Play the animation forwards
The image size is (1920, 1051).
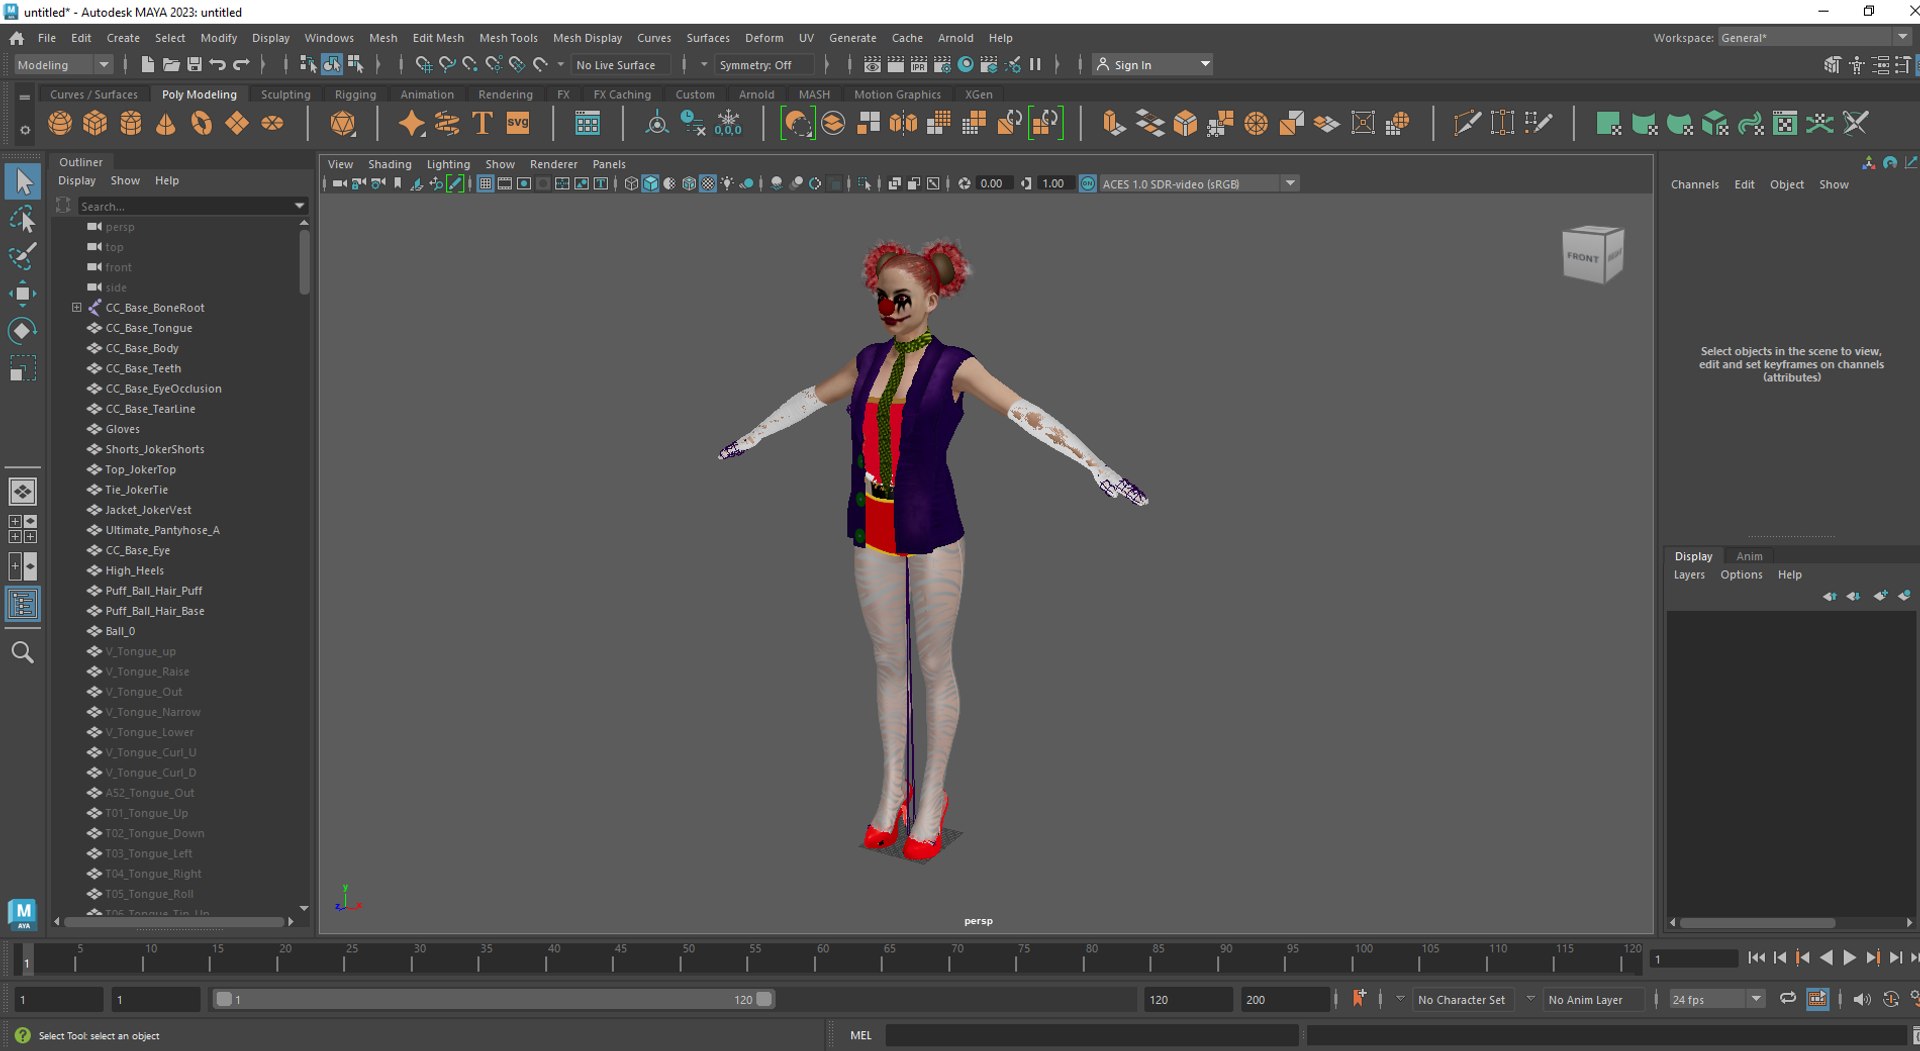pyautogui.click(x=1849, y=958)
